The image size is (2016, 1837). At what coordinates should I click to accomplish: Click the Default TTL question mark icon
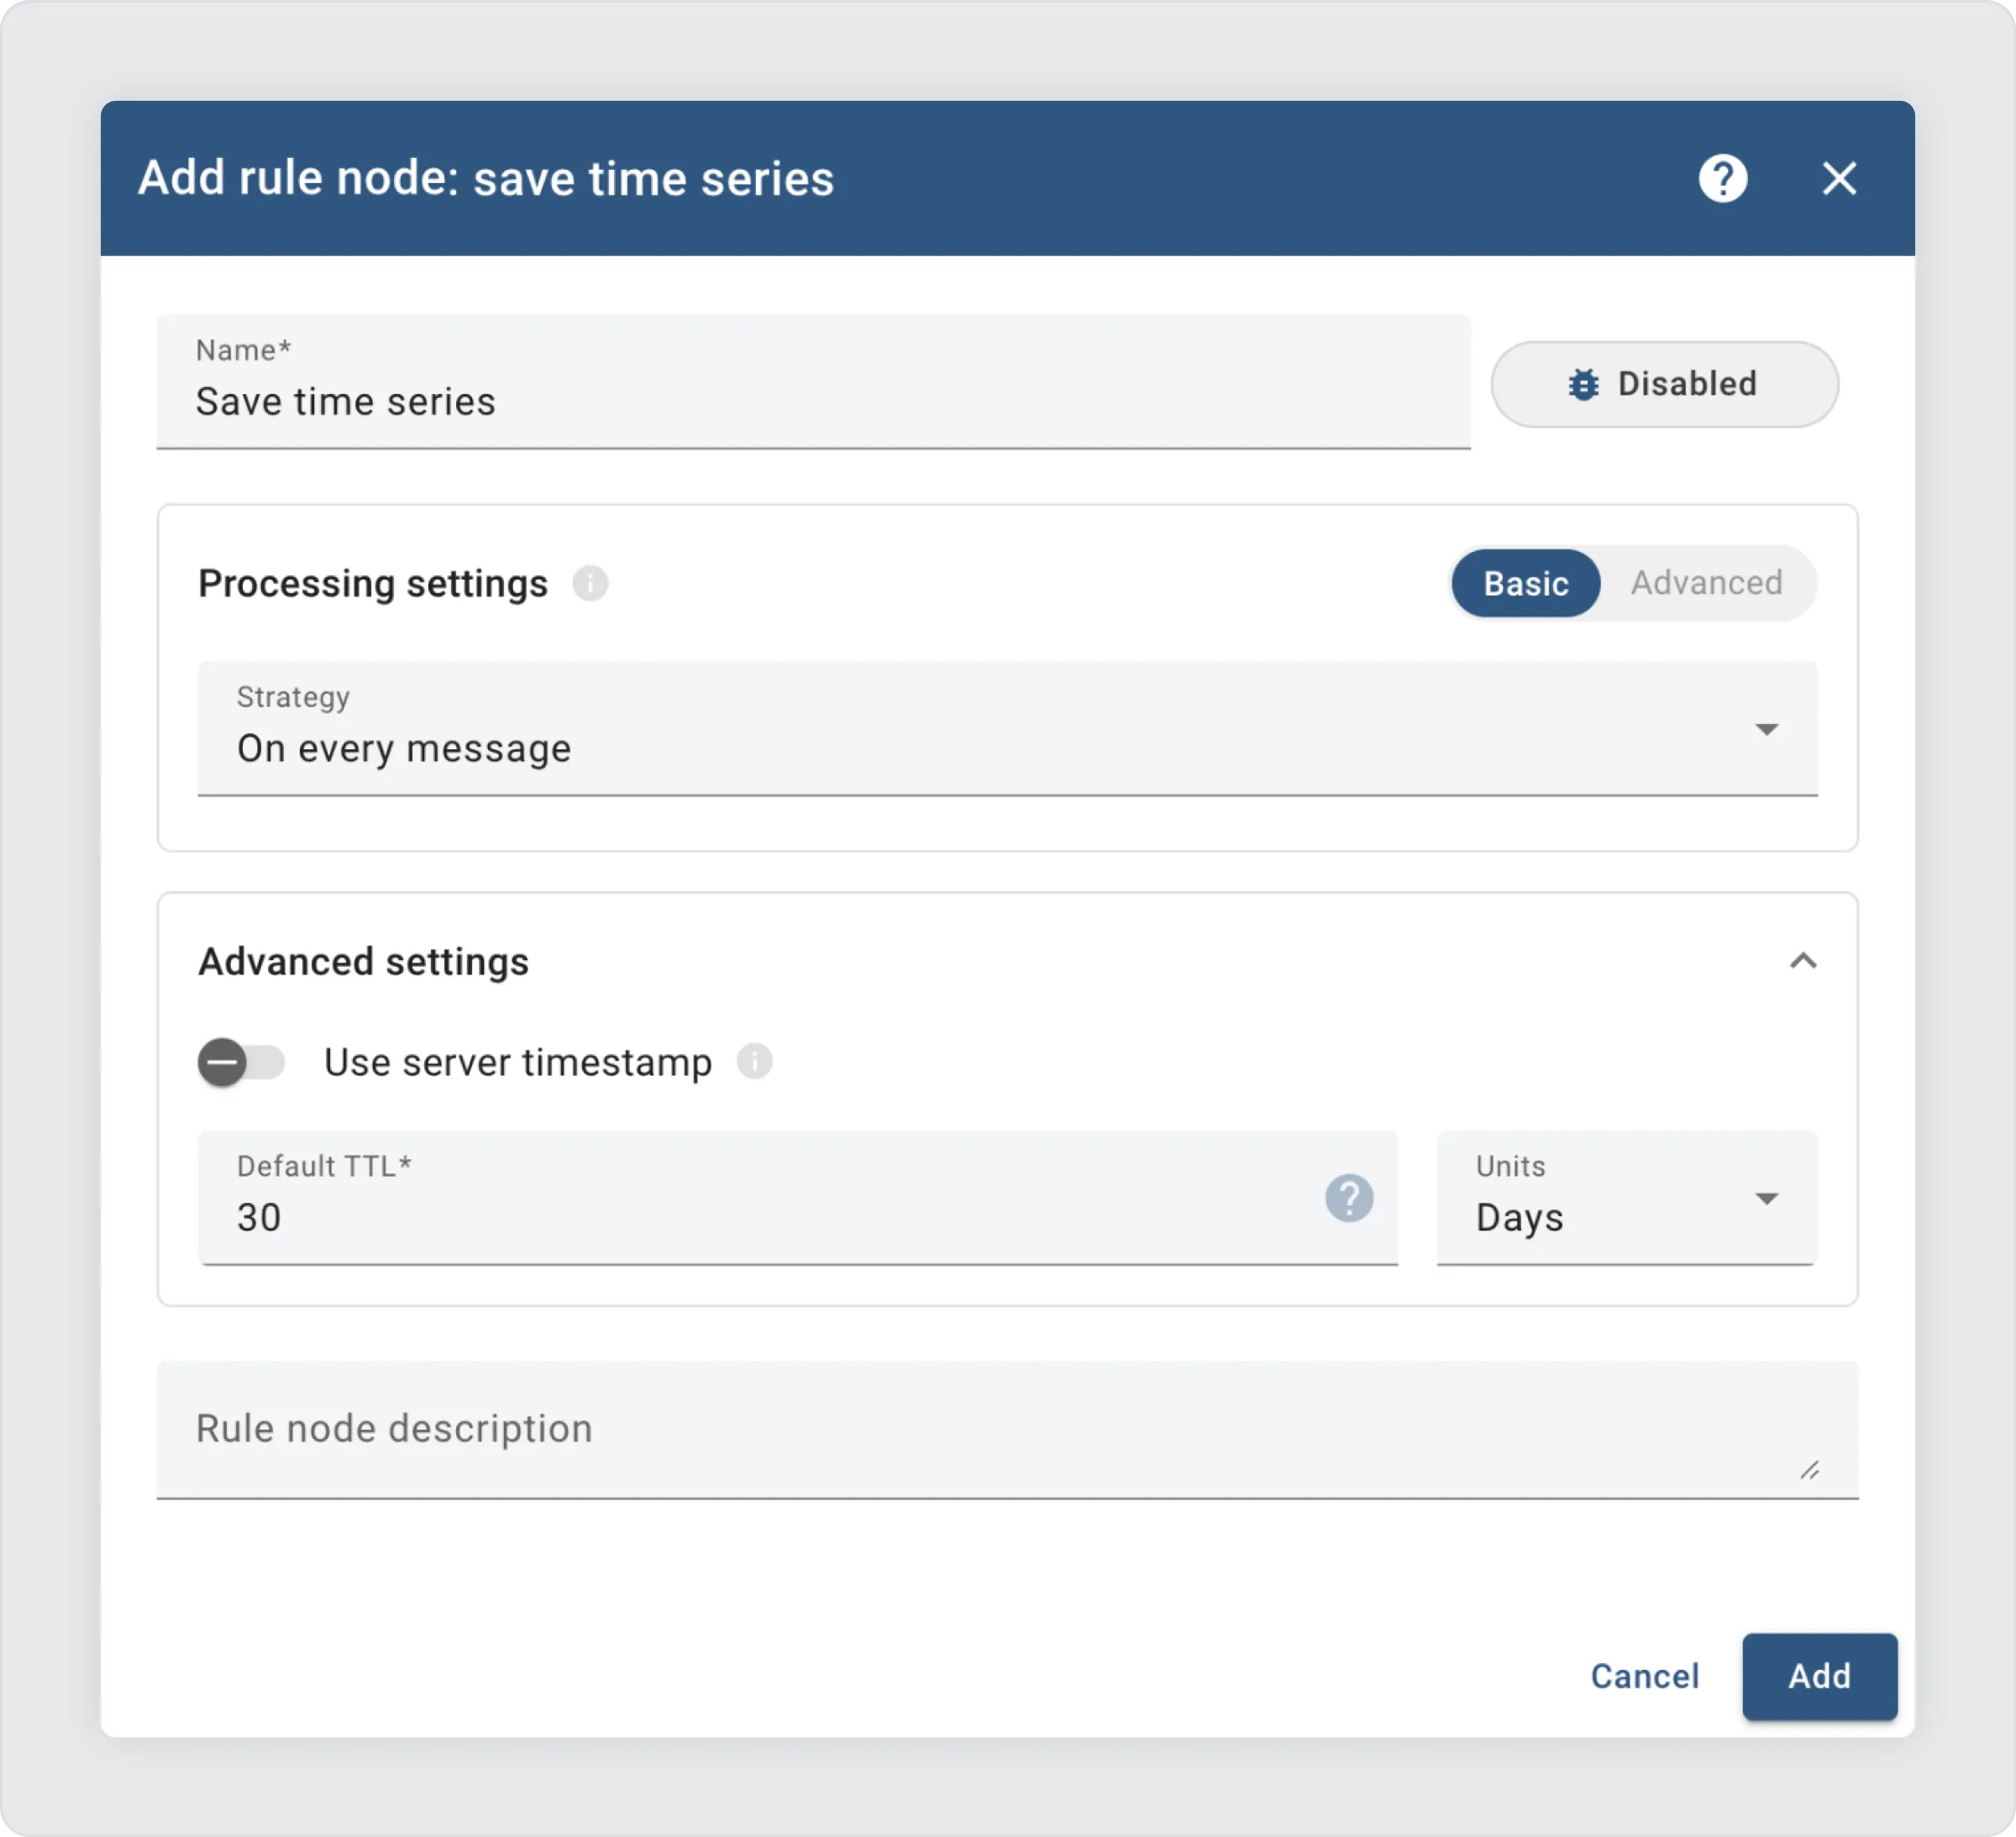point(1348,1197)
